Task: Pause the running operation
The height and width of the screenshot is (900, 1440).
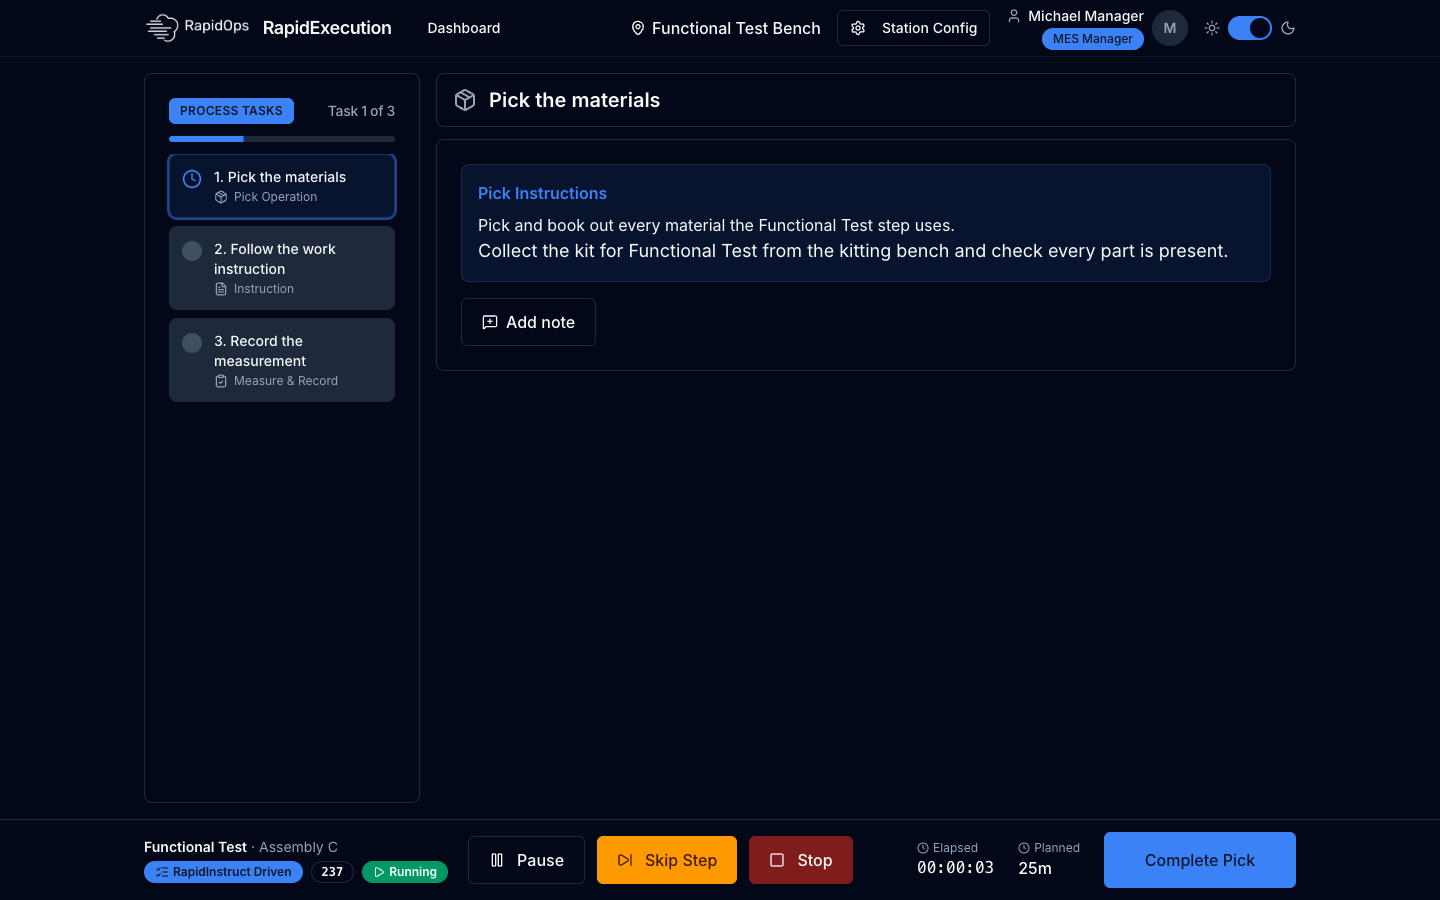Action: pos(526,860)
